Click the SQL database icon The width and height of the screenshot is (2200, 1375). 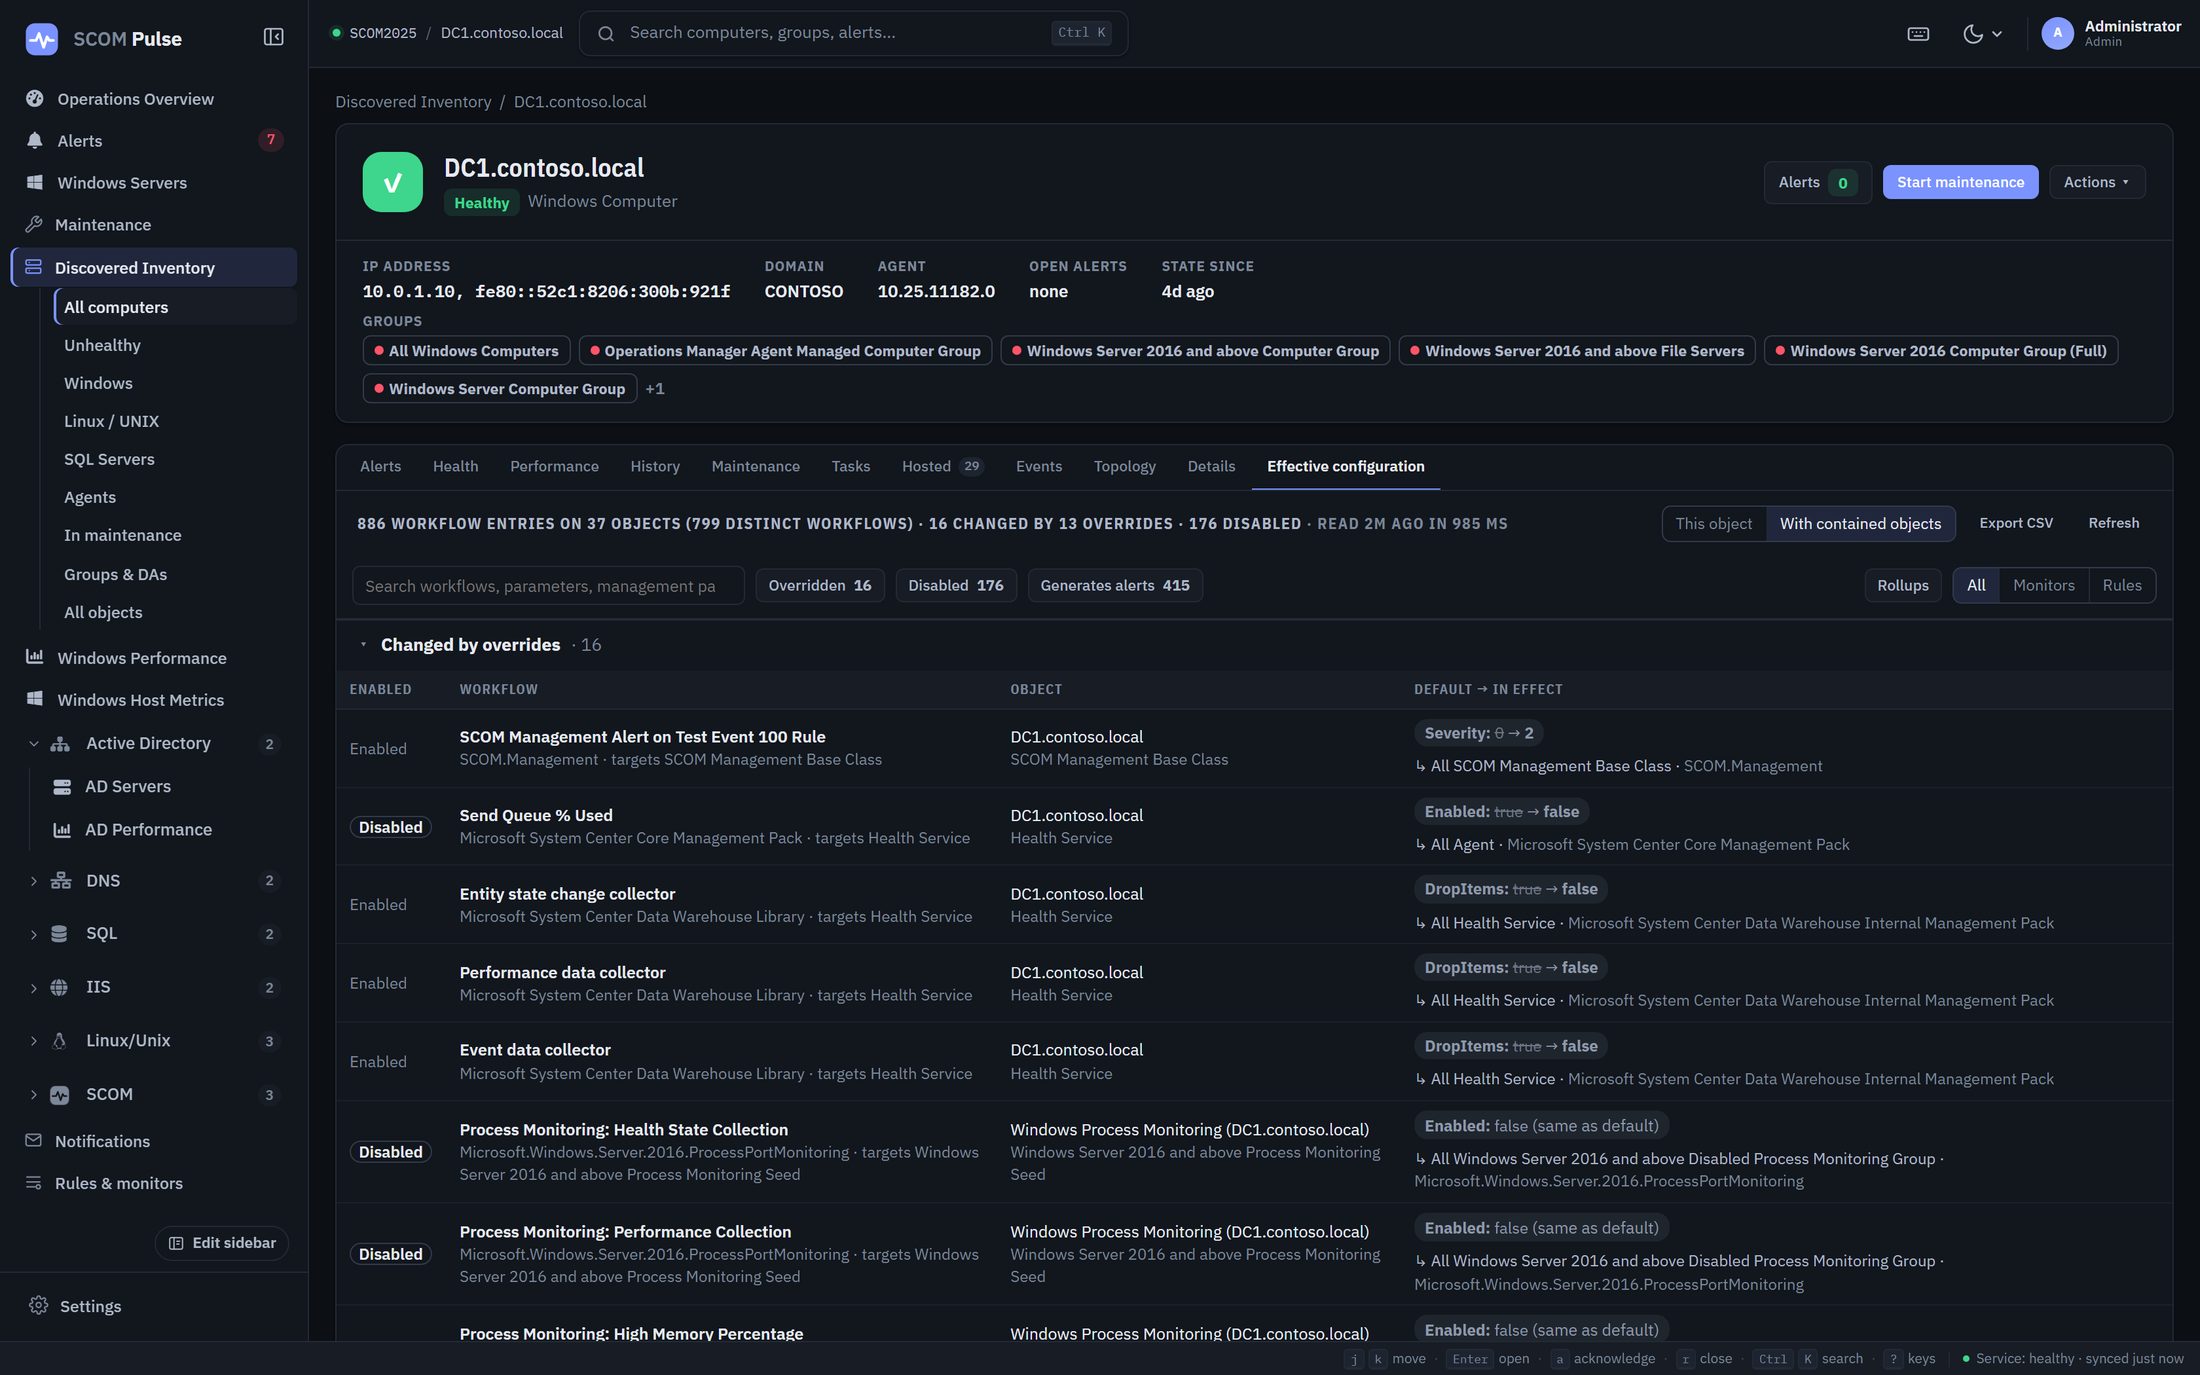[x=60, y=933]
